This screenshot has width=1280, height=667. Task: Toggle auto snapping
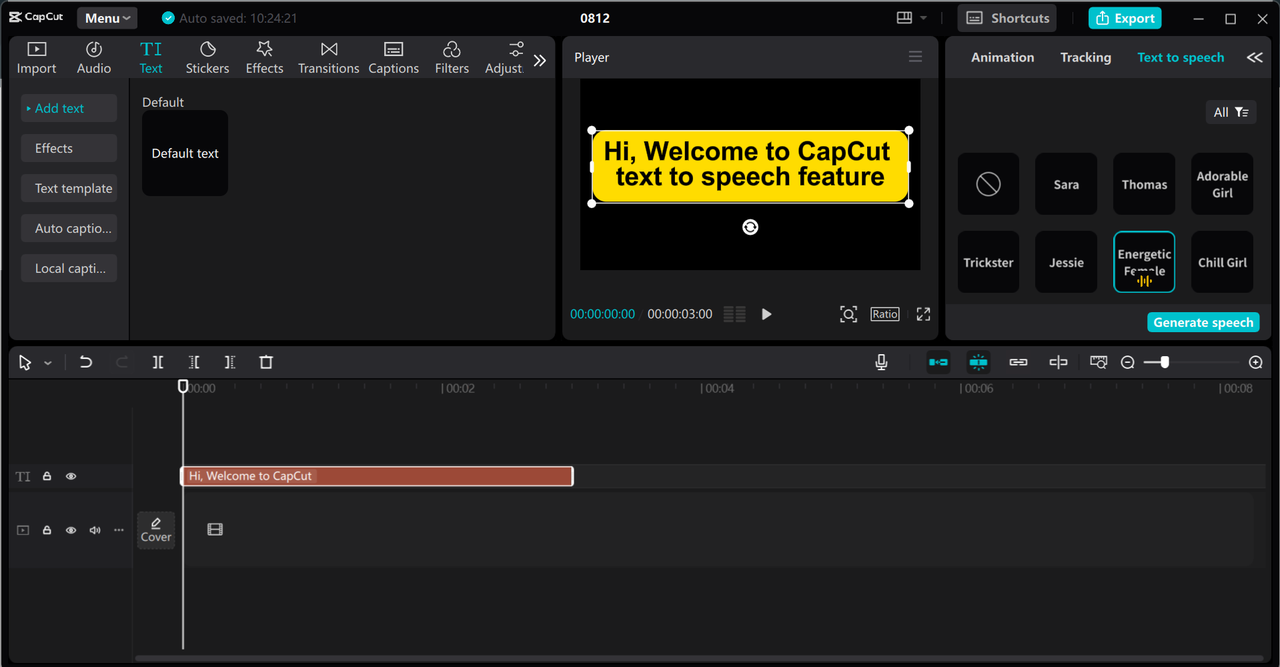[978, 362]
